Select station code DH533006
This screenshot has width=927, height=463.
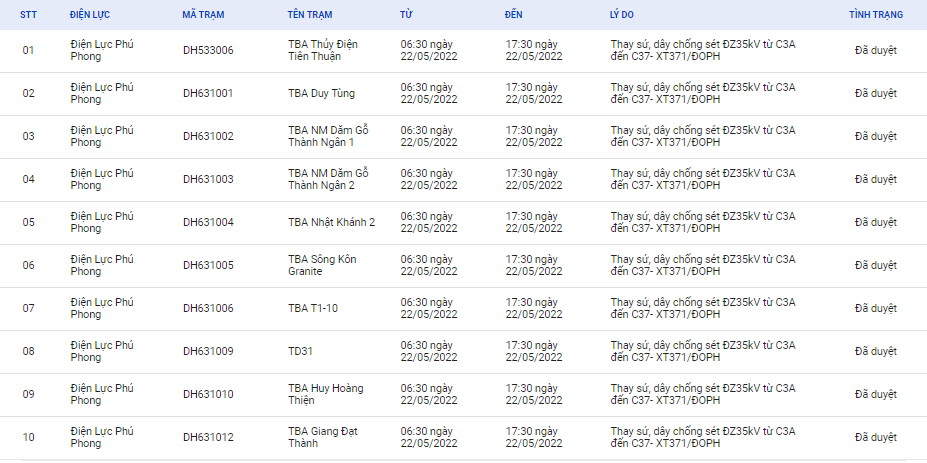[208, 50]
